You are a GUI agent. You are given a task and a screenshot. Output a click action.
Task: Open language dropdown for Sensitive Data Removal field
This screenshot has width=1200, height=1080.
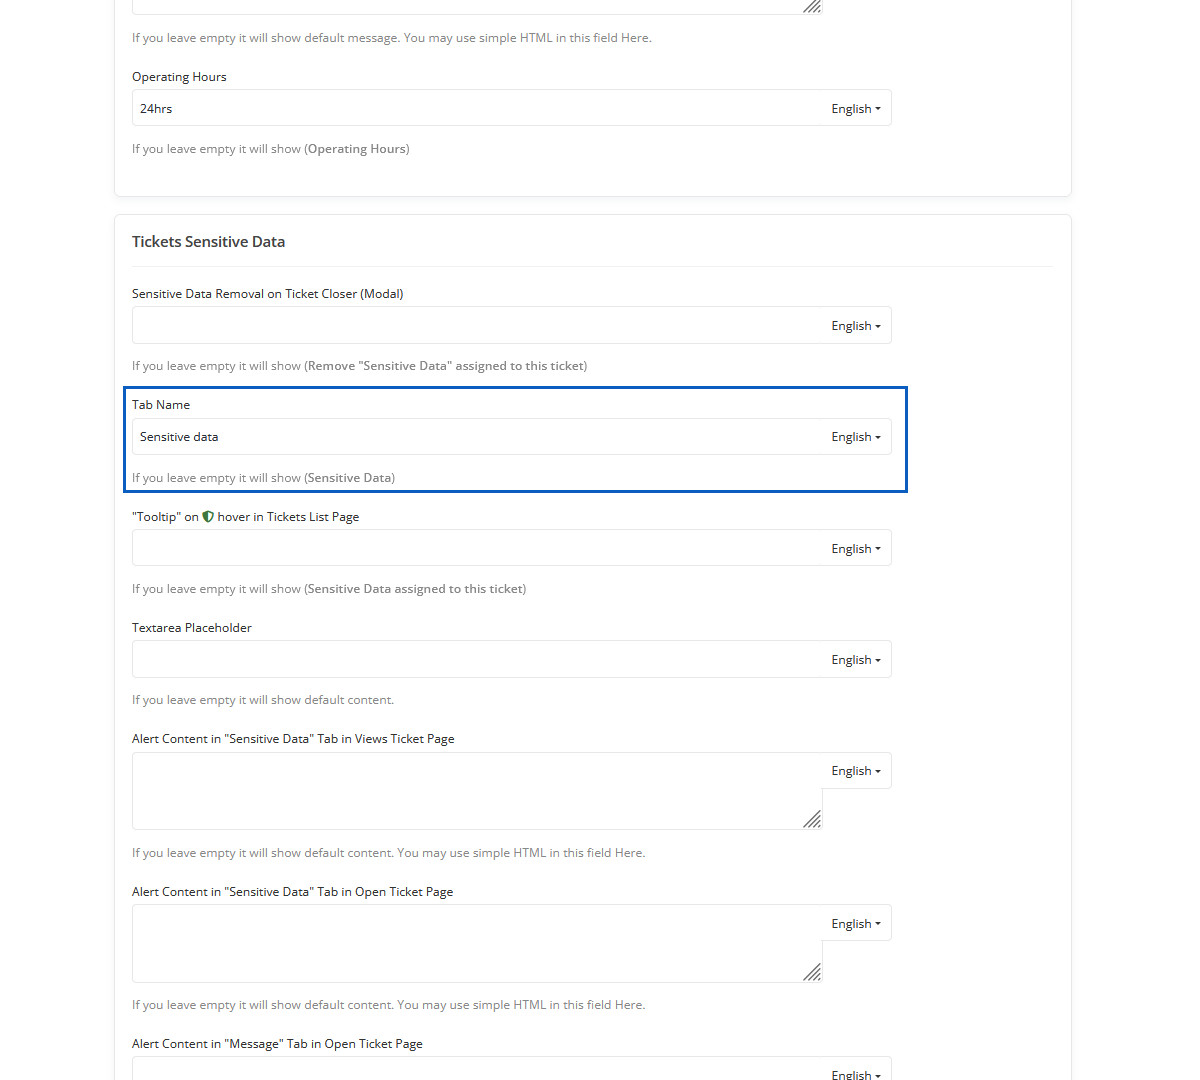pos(856,326)
